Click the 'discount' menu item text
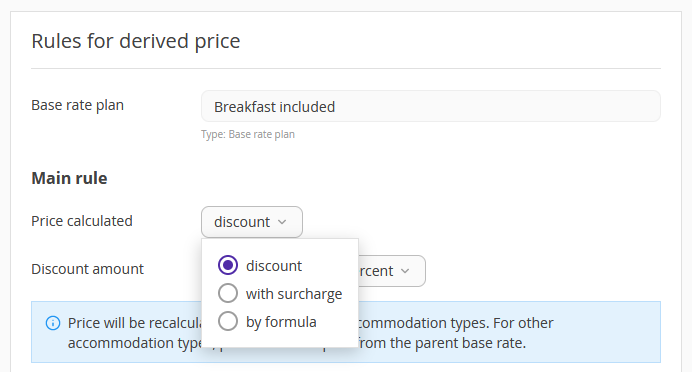The height and width of the screenshot is (372, 692). click(x=274, y=266)
